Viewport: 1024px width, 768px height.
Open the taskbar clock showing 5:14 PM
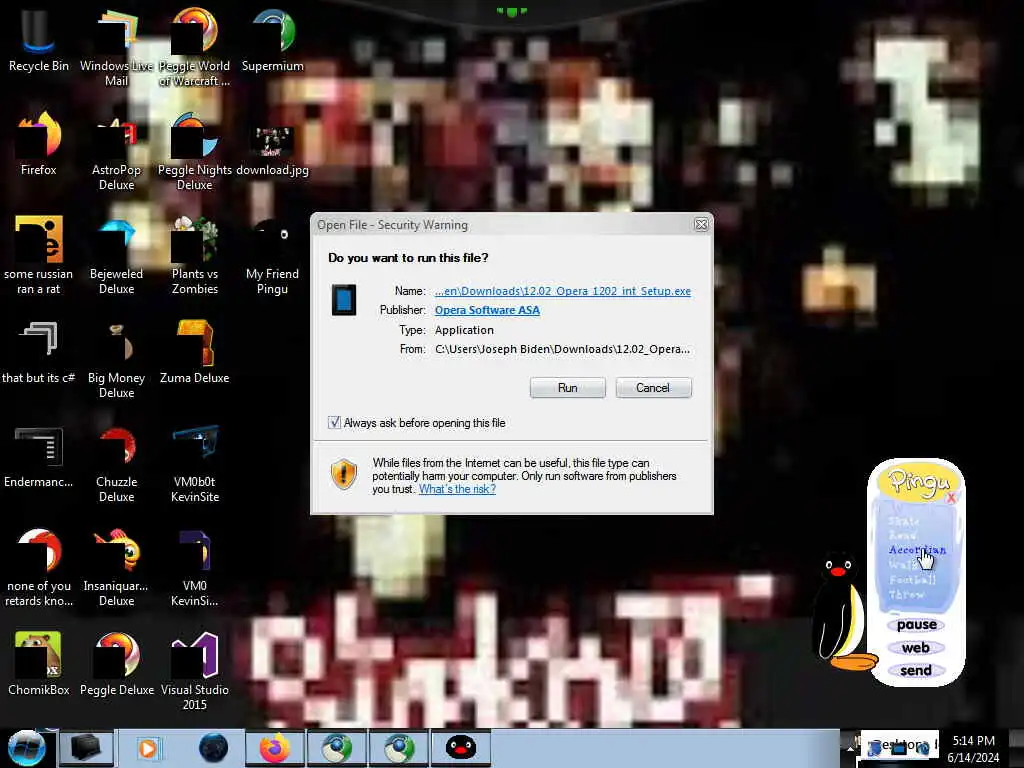tap(973, 749)
